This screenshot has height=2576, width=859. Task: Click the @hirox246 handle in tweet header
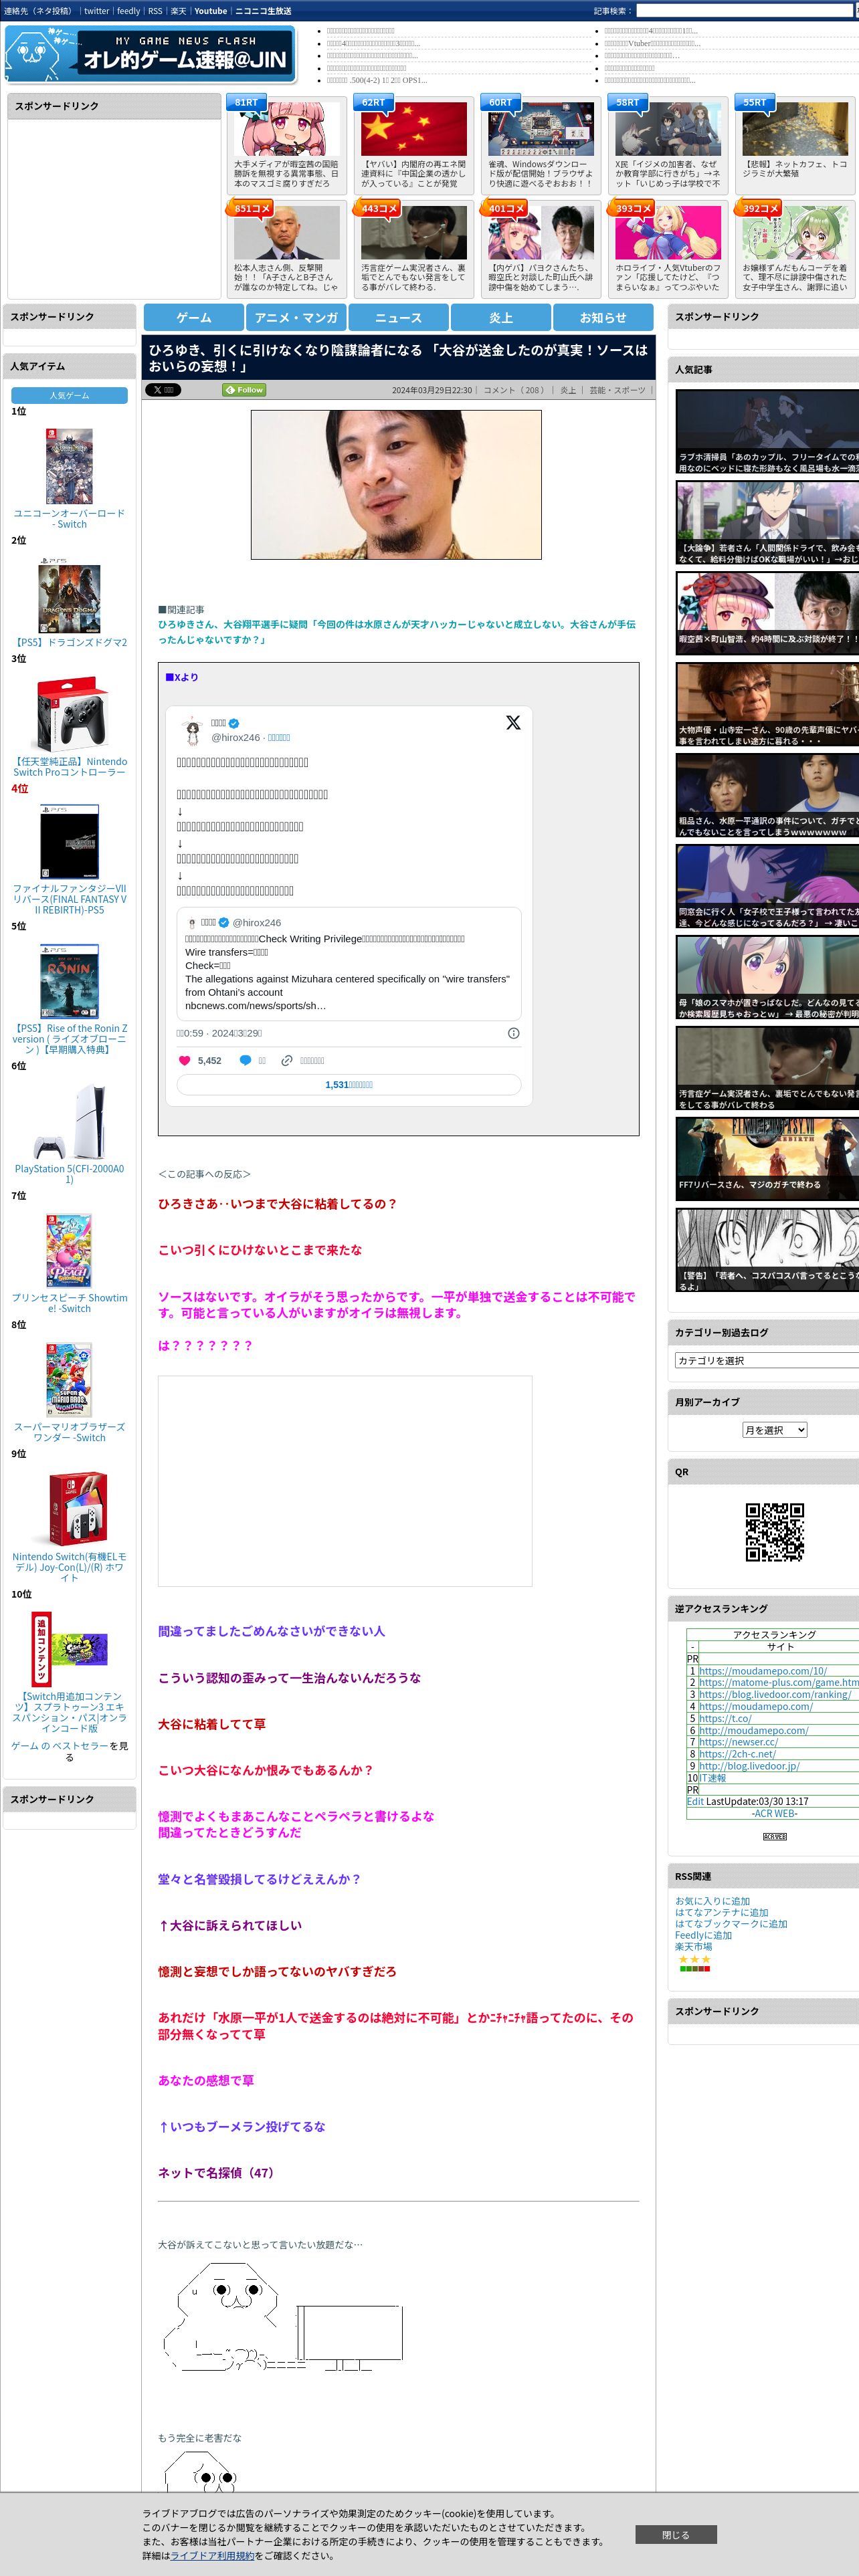[x=235, y=737]
